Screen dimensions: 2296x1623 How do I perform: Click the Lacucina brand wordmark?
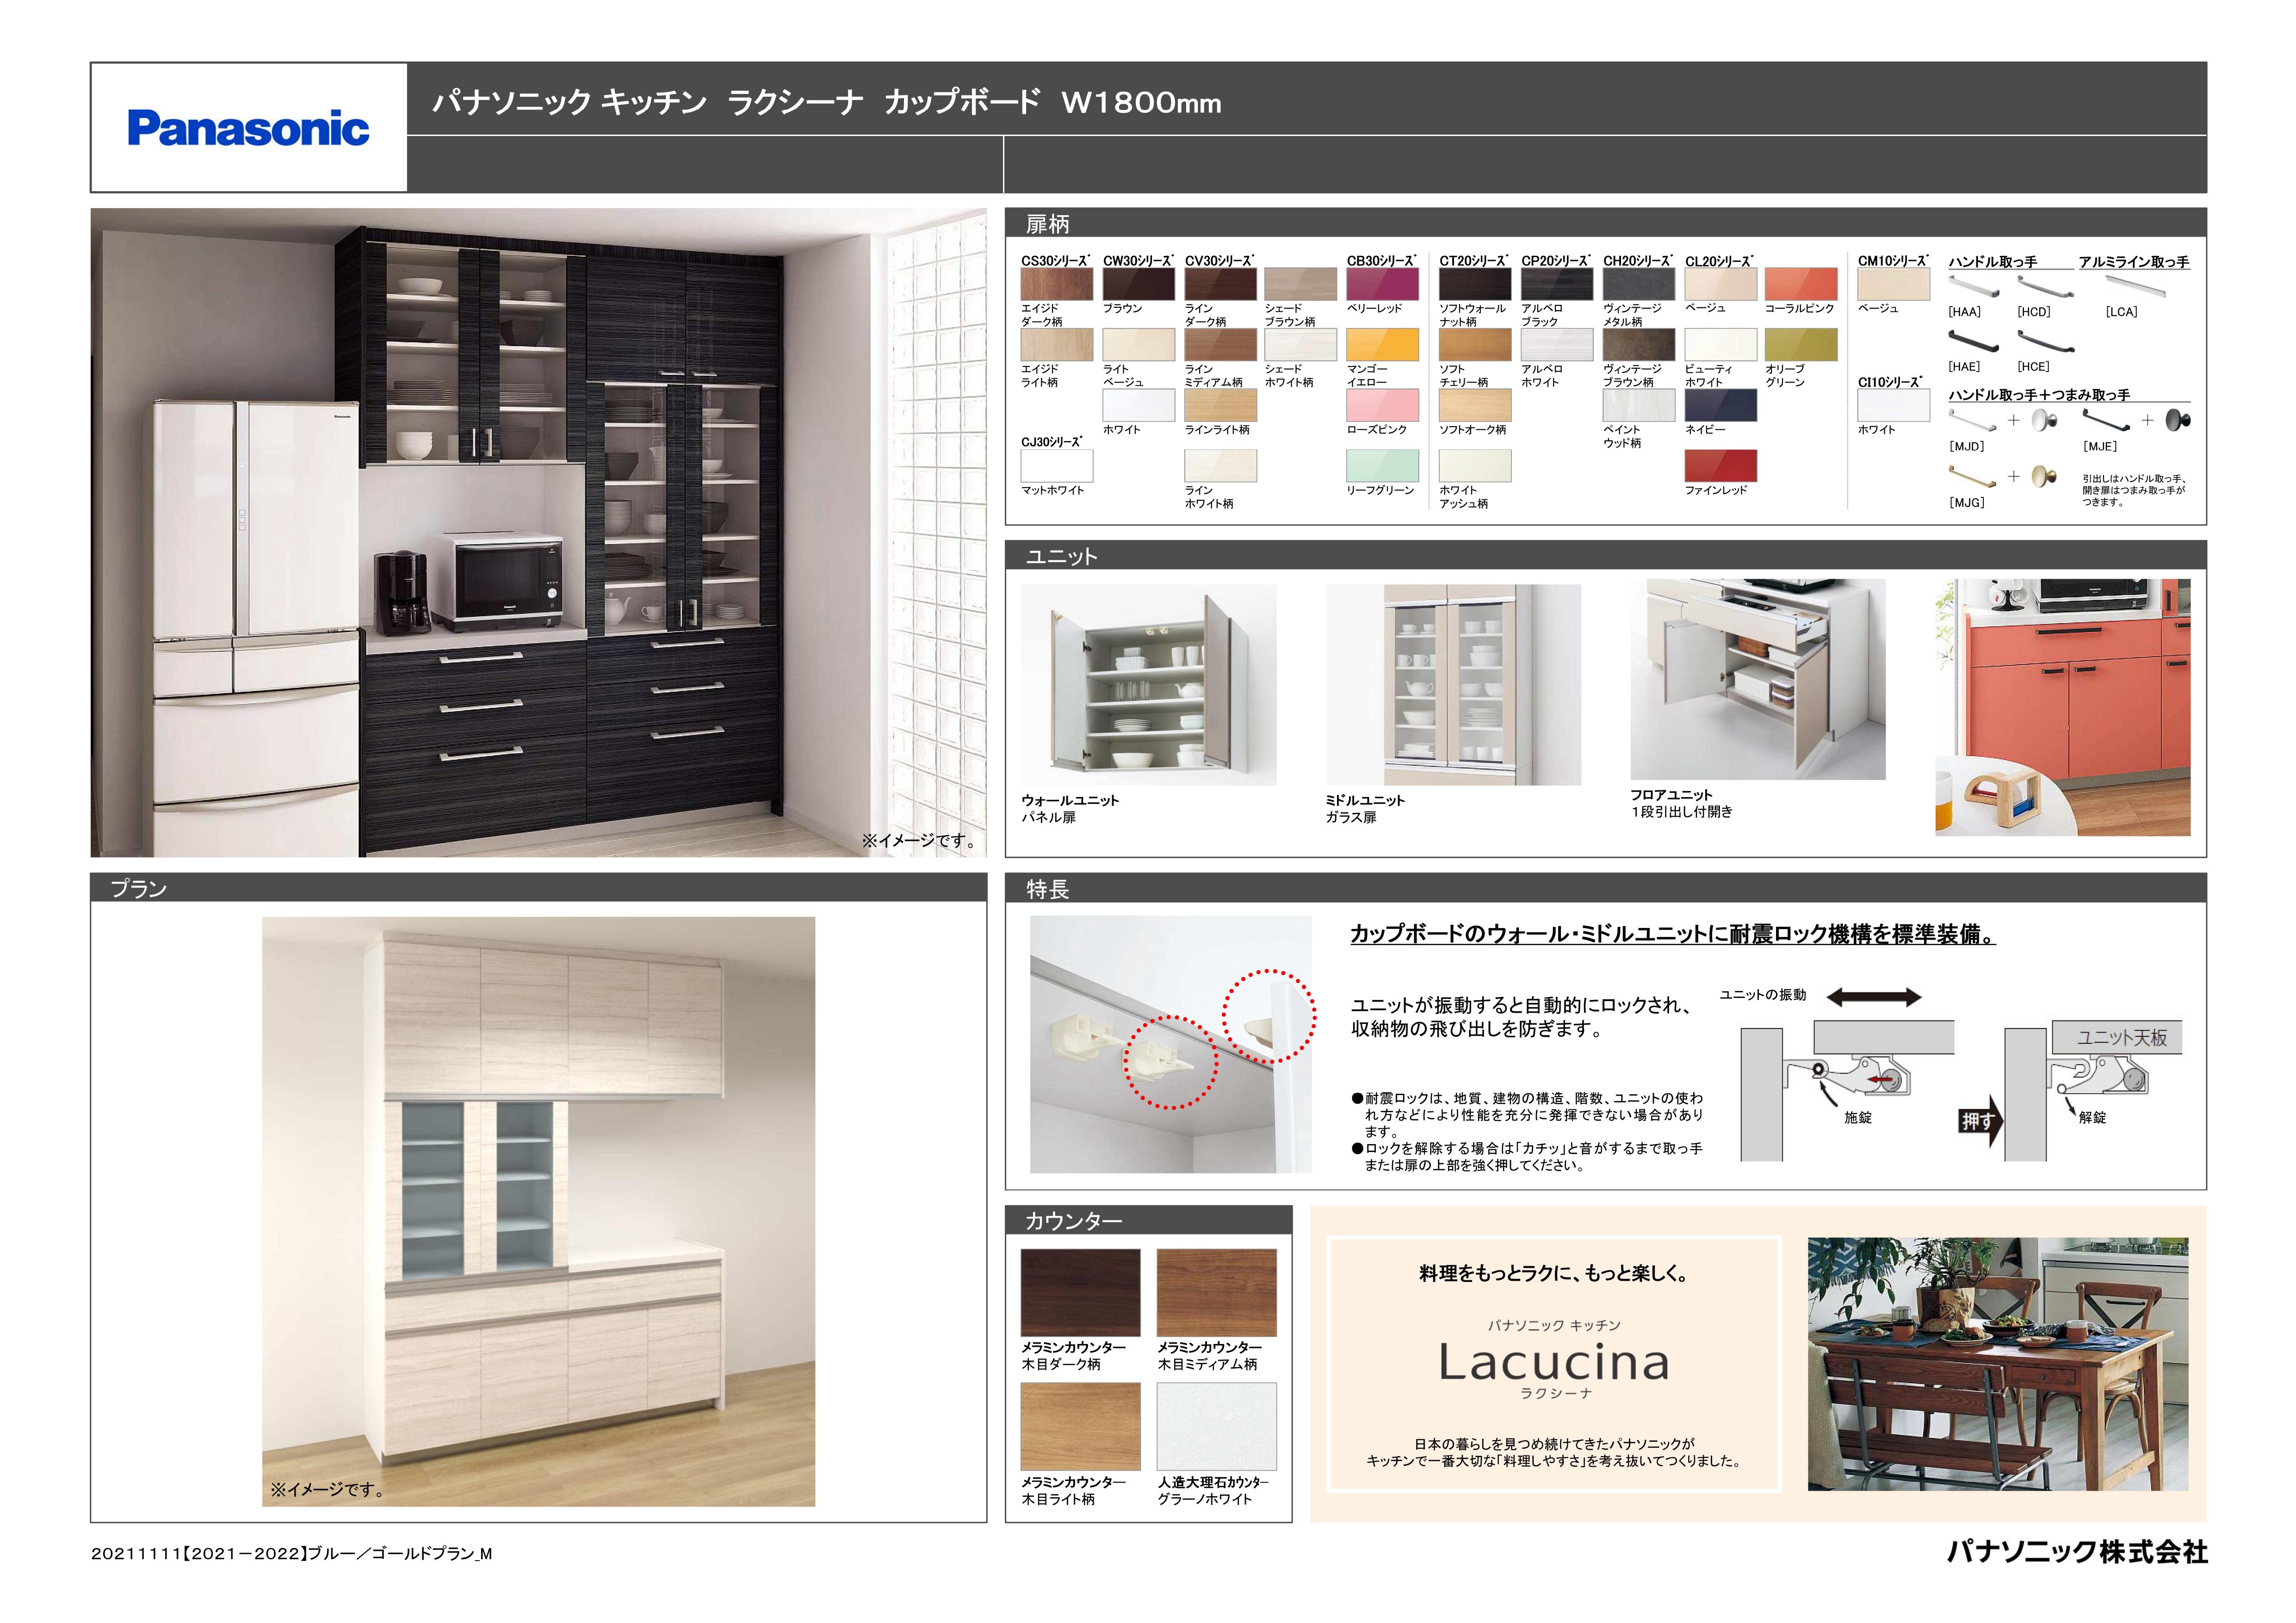pyautogui.click(x=1555, y=1363)
